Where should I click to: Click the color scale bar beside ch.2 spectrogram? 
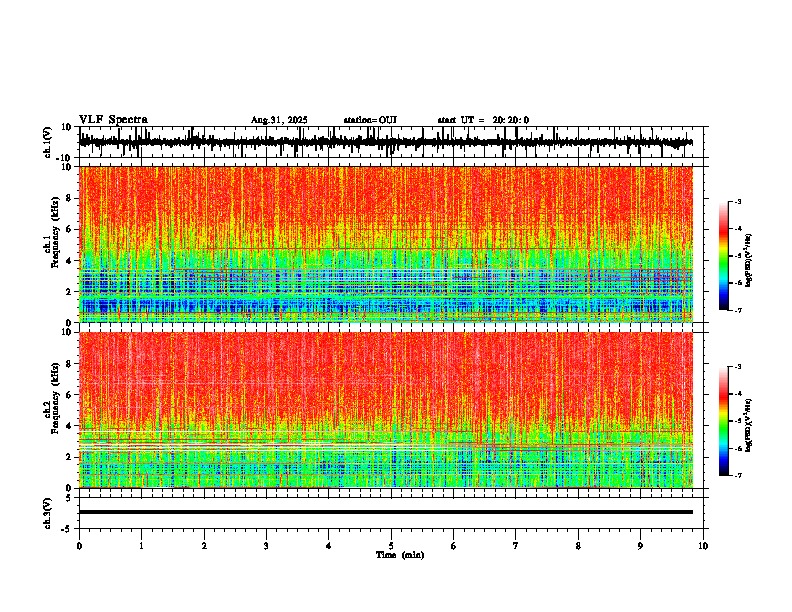click(723, 421)
